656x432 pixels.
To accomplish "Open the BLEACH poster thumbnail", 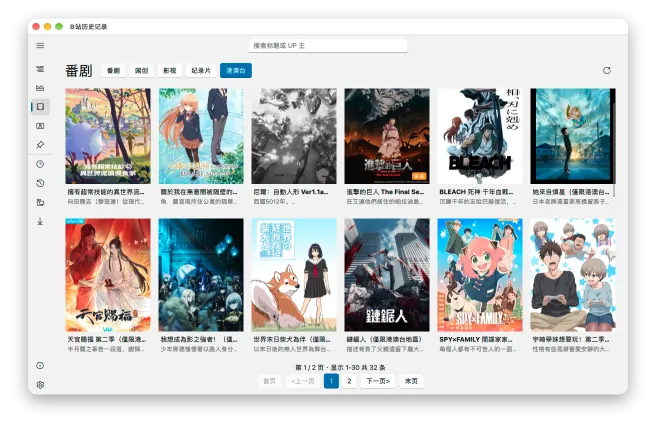I will (x=480, y=136).
